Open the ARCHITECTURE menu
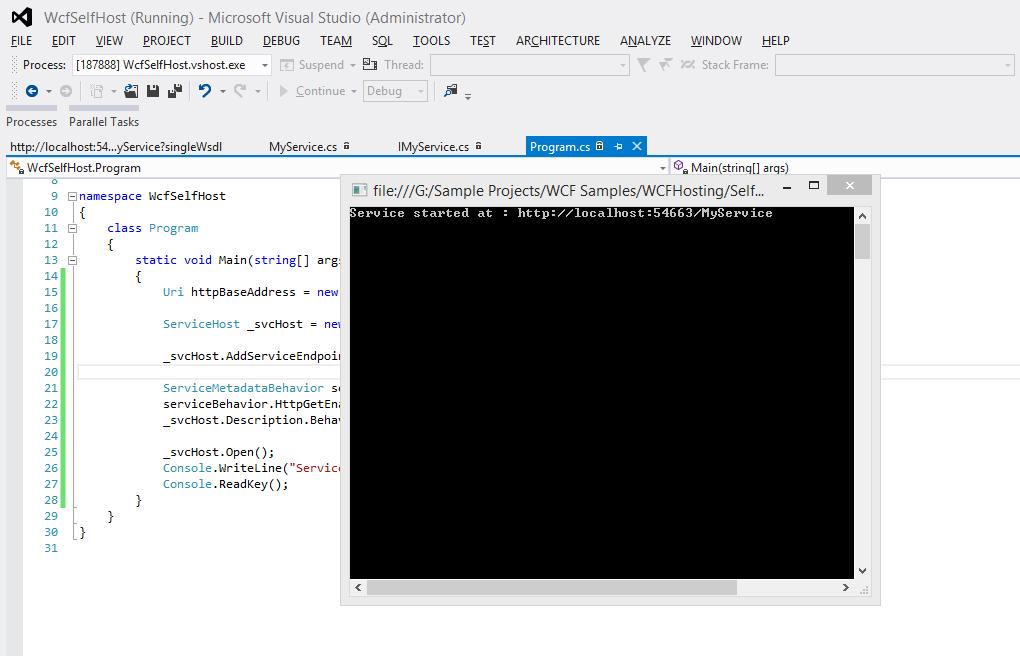Image resolution: width=1020 pixels, height=656 pixels. coord(558,40)
